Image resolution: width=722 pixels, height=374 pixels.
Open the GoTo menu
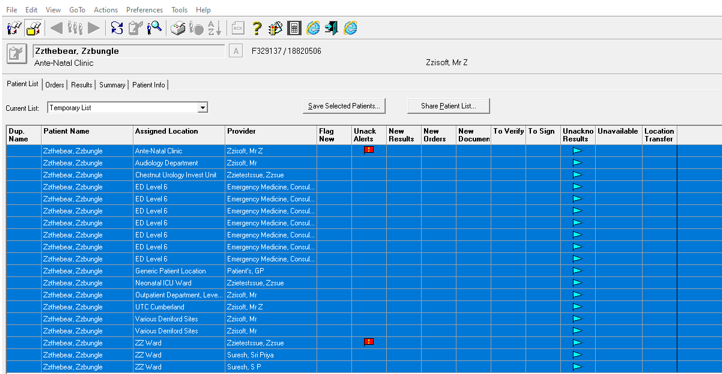(77, 10)
